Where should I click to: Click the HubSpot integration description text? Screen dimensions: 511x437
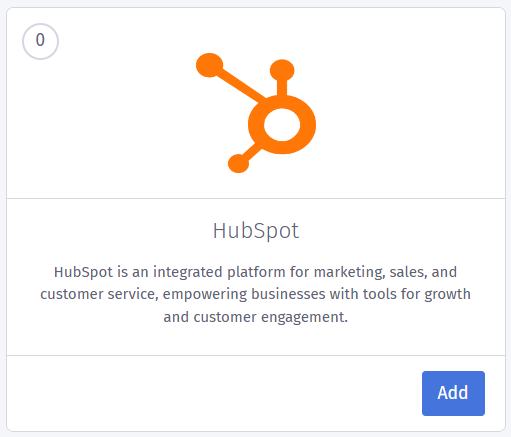click(x=256, y=294)
